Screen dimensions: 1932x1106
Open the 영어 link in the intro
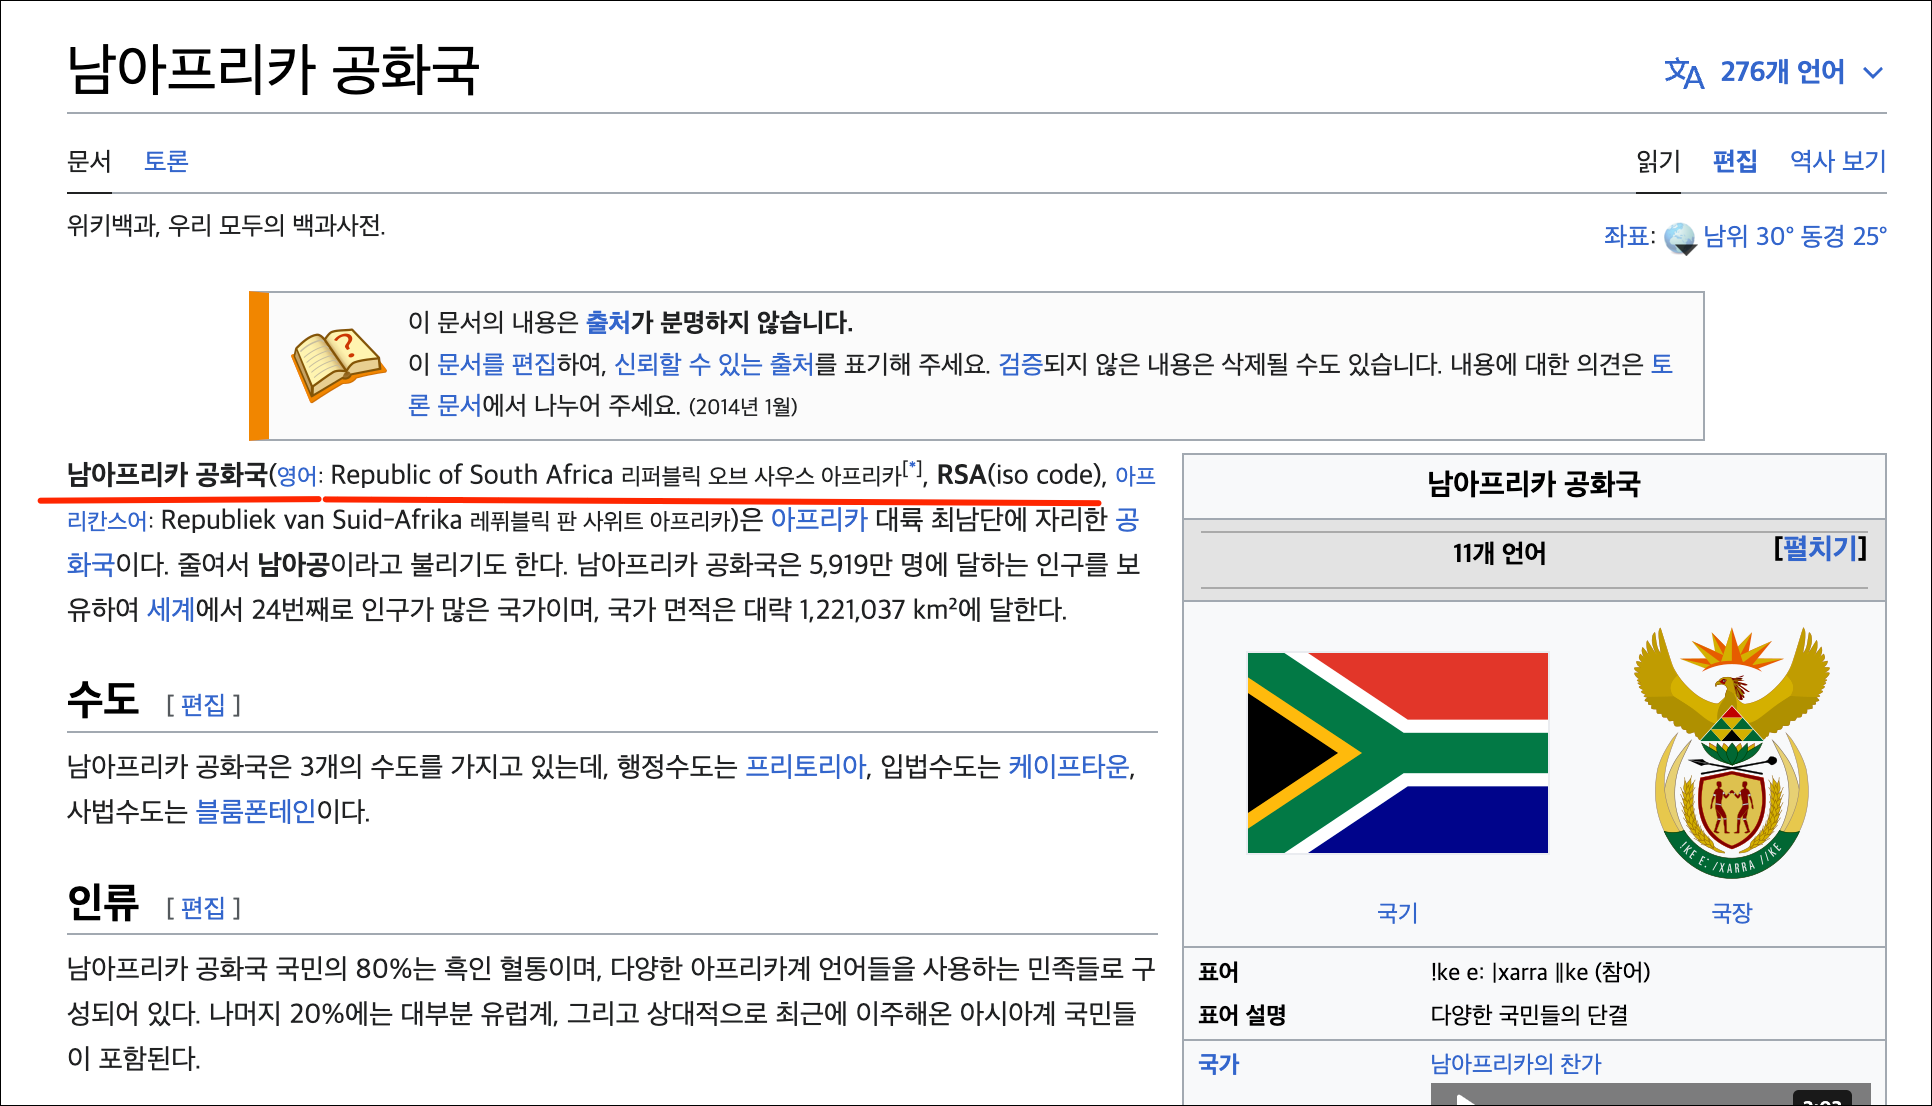click(x=296, y=476)
